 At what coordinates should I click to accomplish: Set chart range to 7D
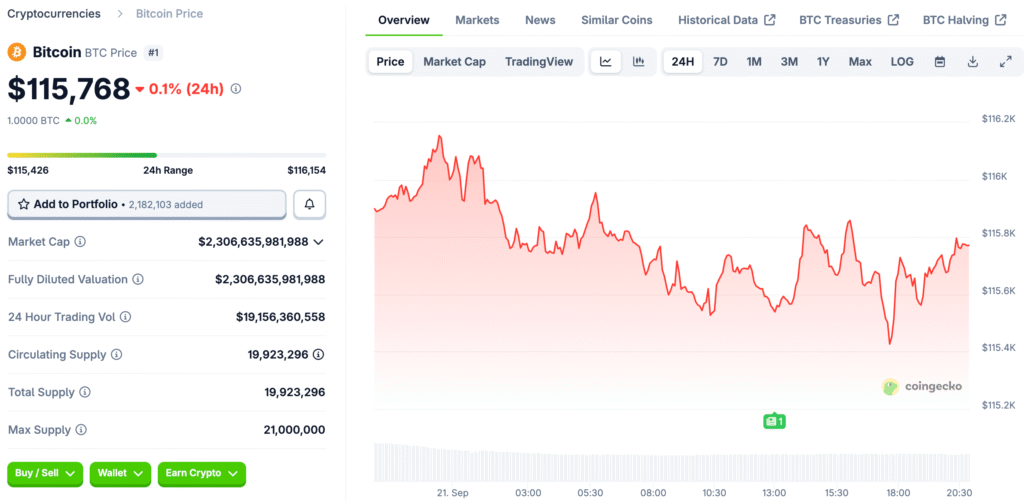point(720,62)
